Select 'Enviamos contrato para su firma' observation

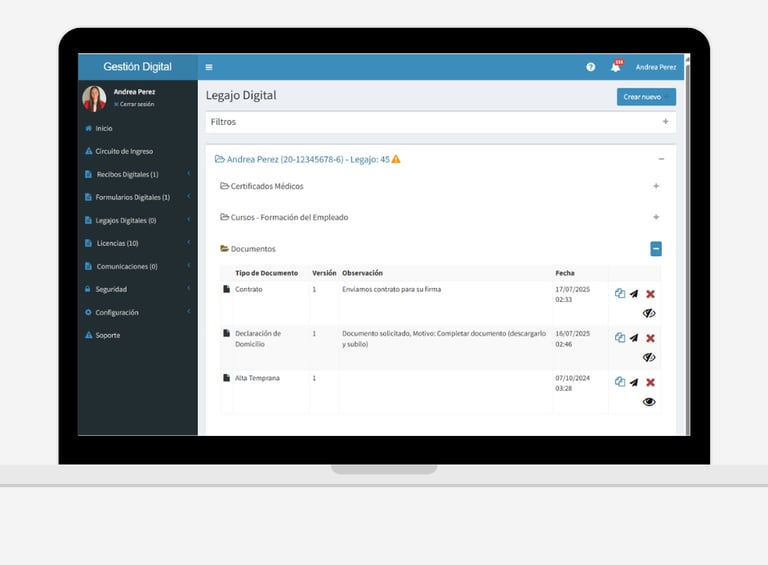391,289
